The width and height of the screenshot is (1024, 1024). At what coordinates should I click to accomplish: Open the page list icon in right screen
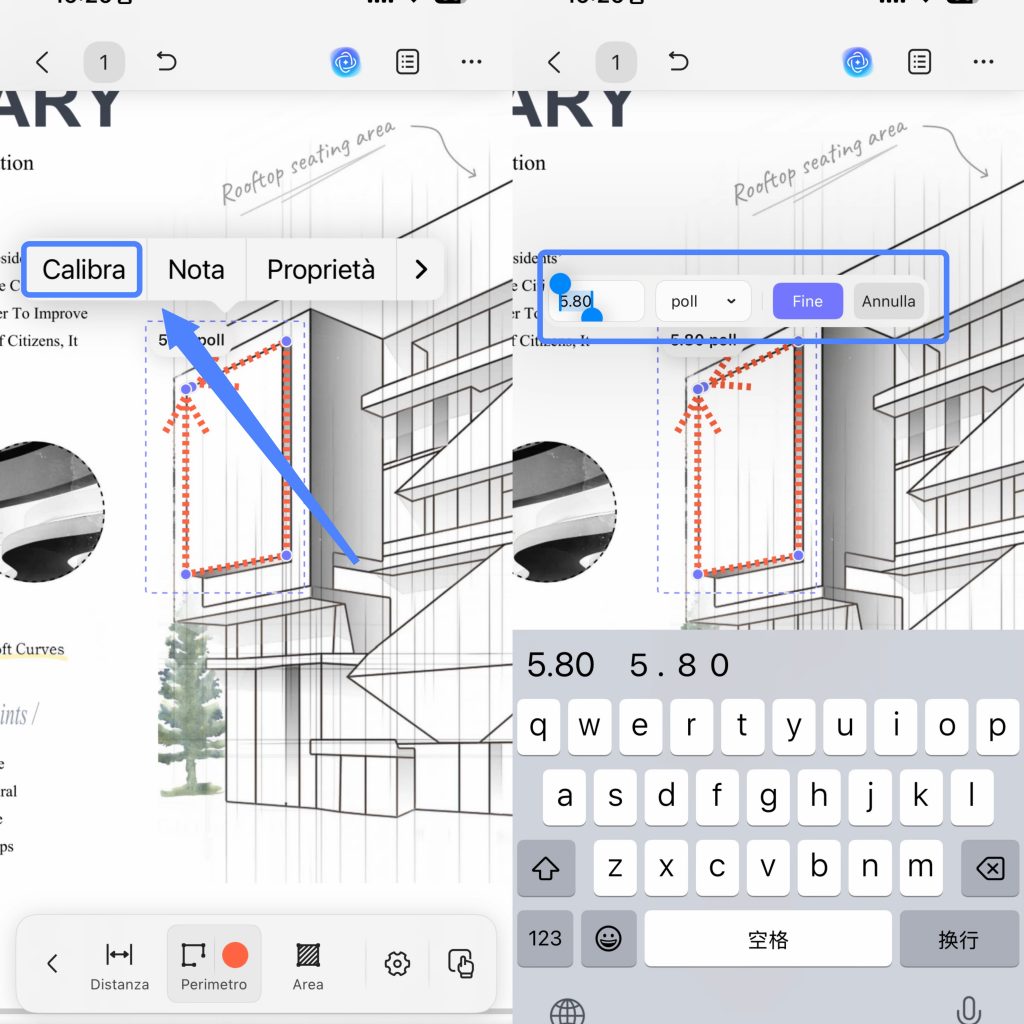click(x=920, y=62)
